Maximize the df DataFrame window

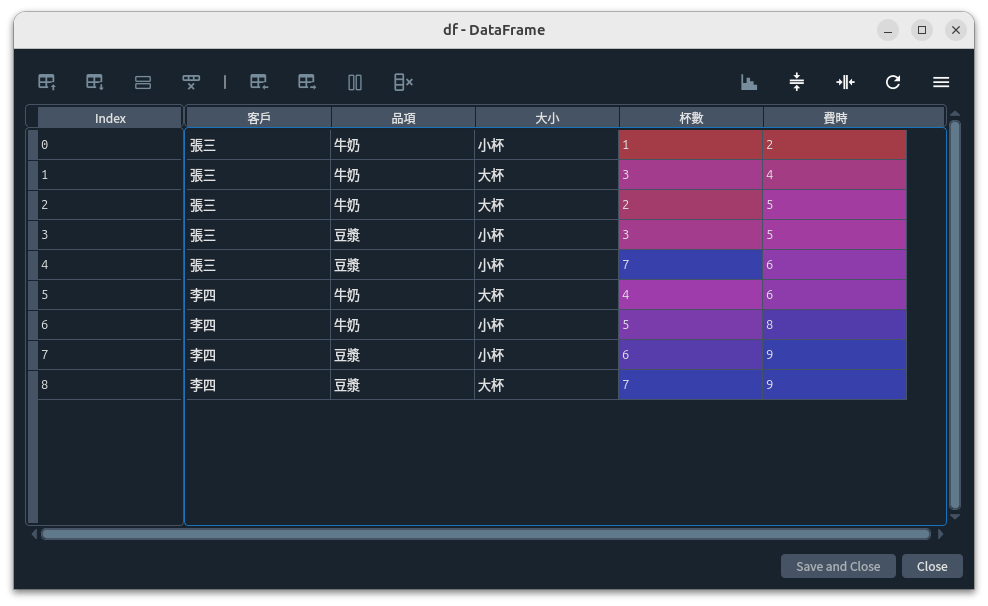click(922, 30)
